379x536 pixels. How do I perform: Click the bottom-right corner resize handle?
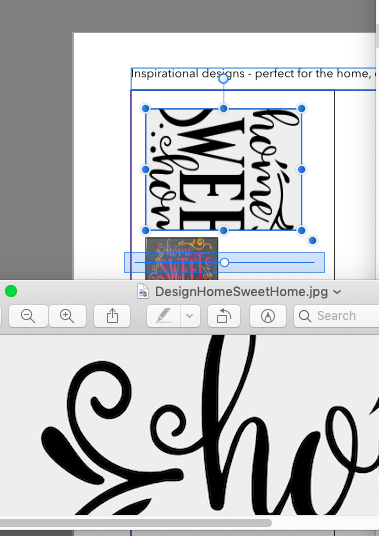tap(301, 230)
